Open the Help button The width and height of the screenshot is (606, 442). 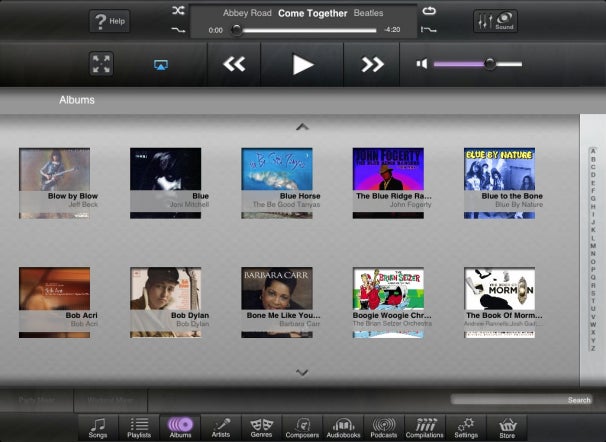tap(110, 21)
